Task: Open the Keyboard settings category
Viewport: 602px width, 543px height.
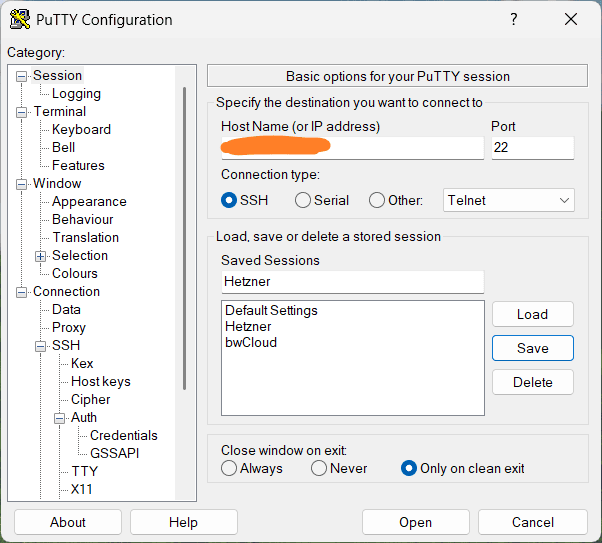Action: coord(81,129)
